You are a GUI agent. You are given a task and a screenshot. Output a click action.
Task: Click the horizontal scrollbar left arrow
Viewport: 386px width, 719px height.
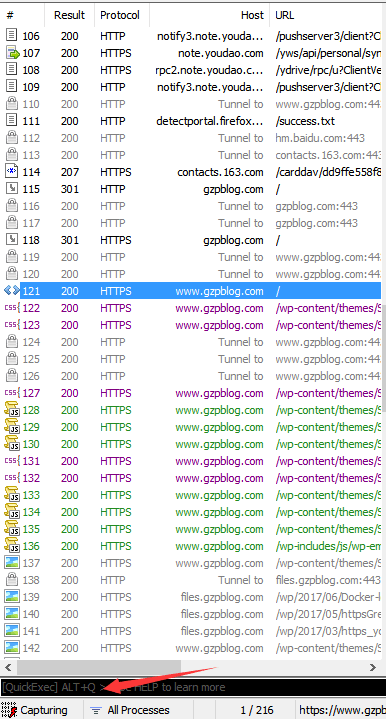(x=8, y=667)
